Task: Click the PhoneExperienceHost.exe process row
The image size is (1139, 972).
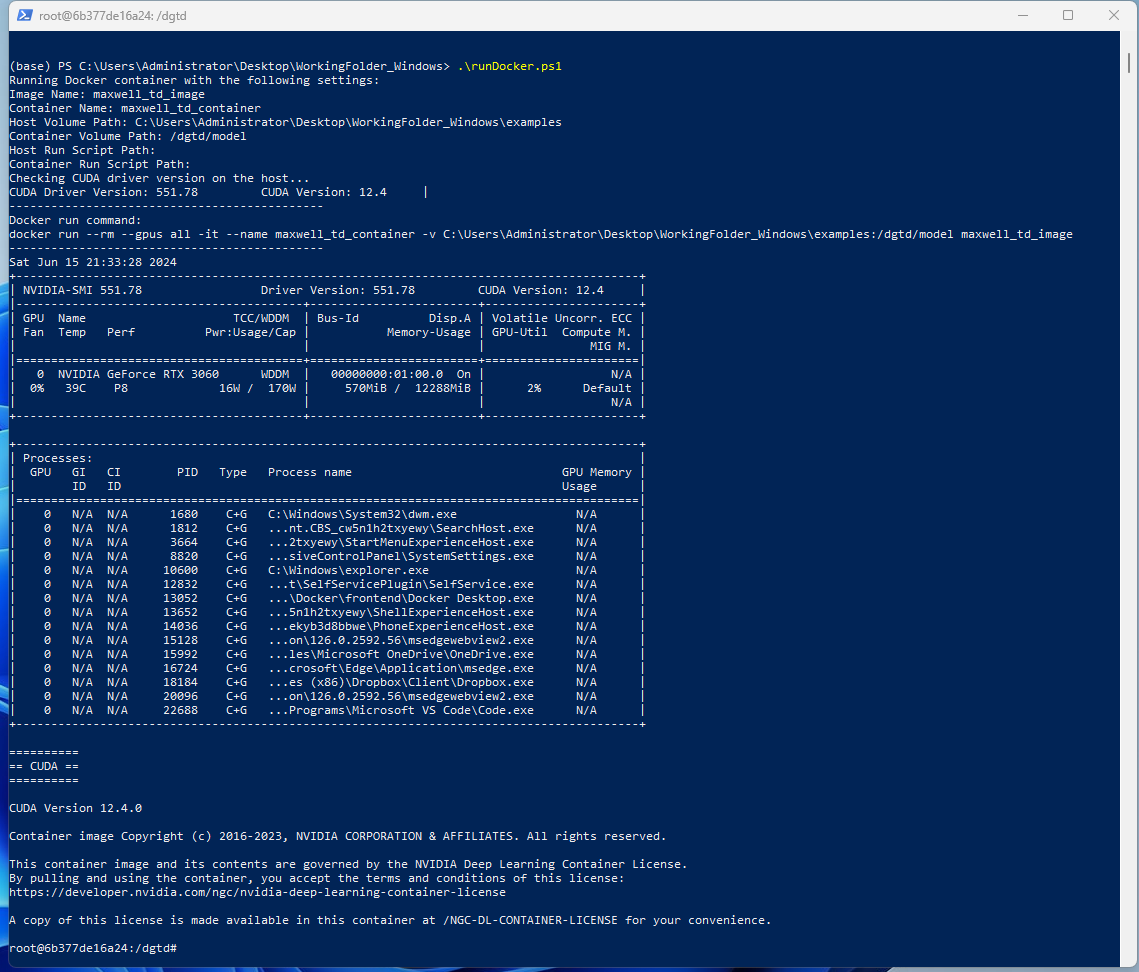Action: click(327, 626)
